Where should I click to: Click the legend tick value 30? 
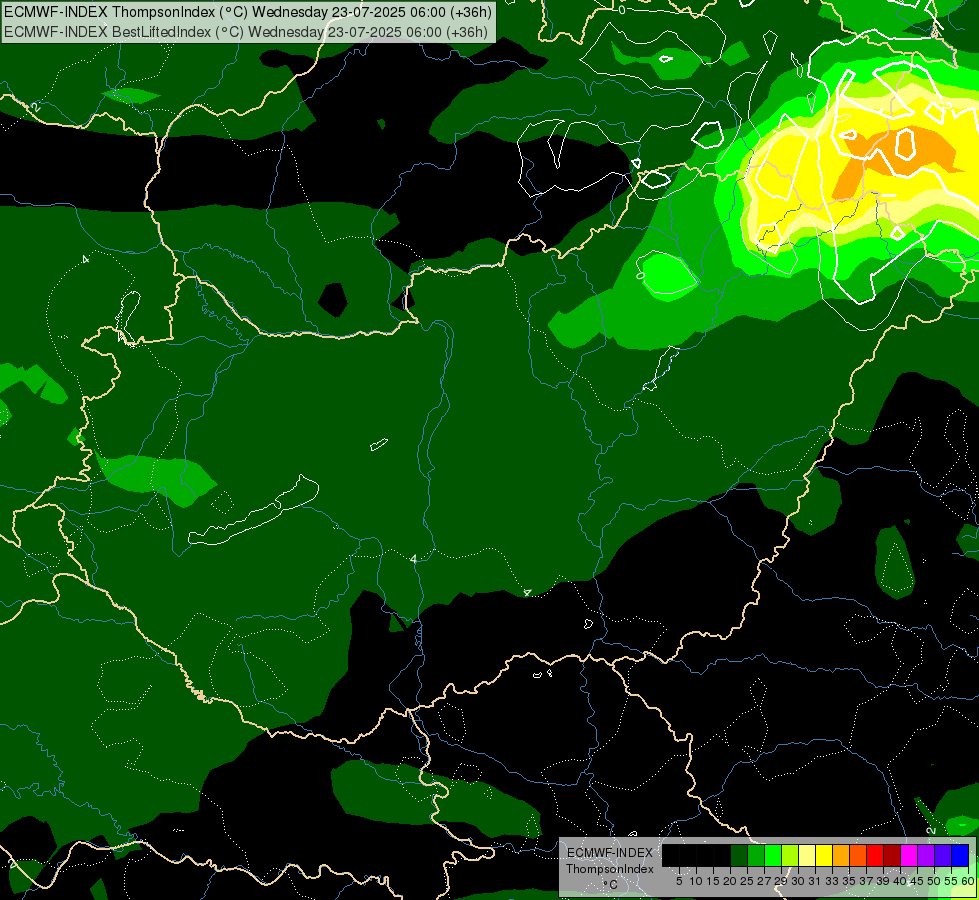[799, 881]
